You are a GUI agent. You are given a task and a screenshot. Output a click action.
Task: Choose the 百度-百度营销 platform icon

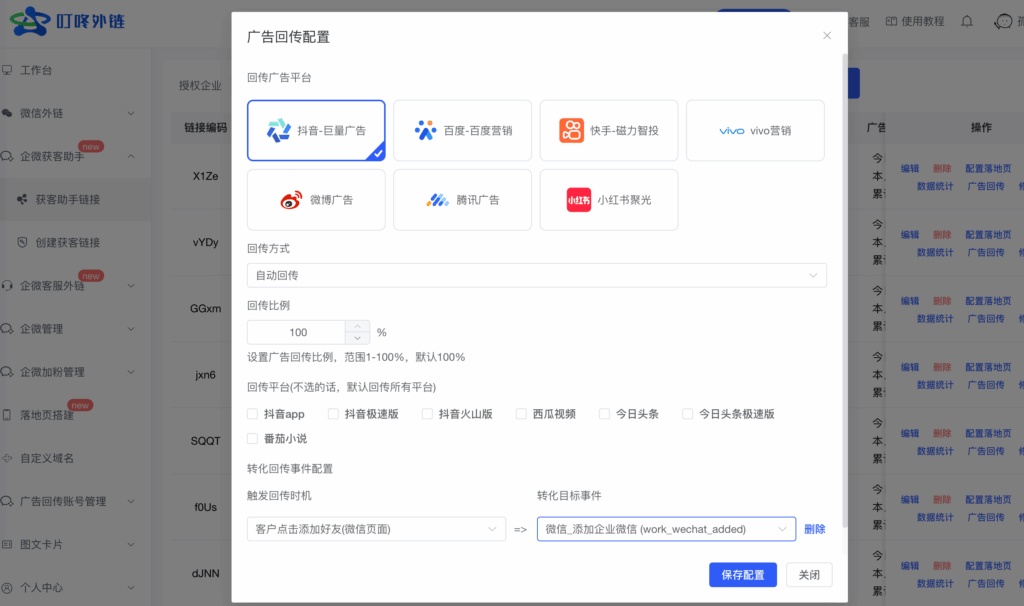point(426,130)
